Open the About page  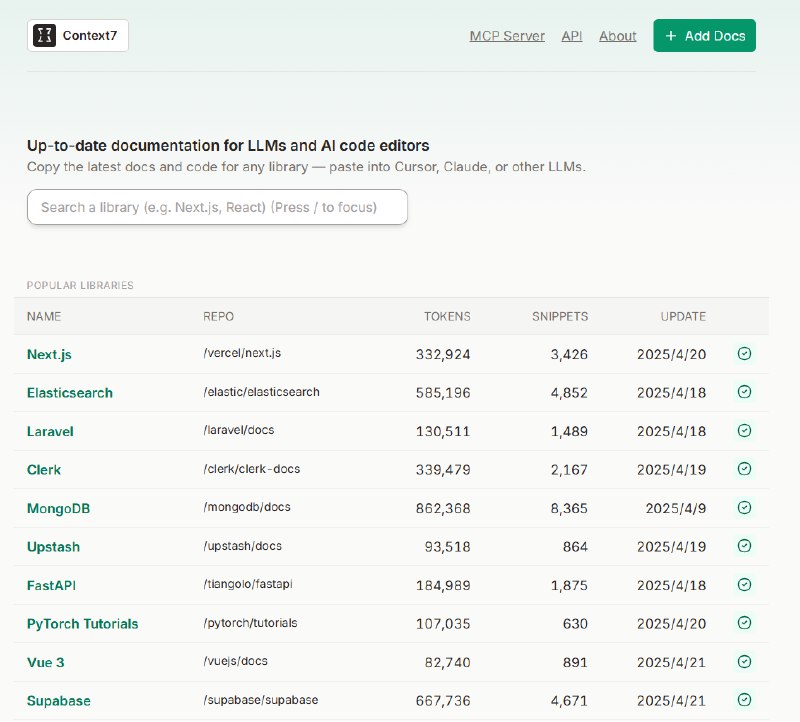coord(618,36)
